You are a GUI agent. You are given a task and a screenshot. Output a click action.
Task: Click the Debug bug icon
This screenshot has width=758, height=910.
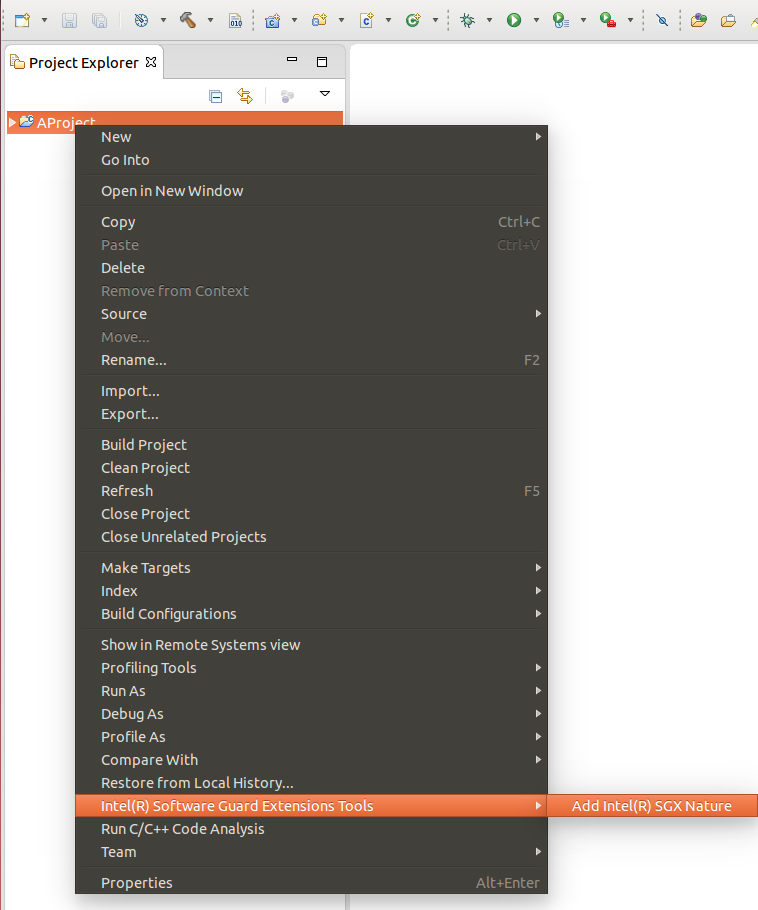coord(467,19)
